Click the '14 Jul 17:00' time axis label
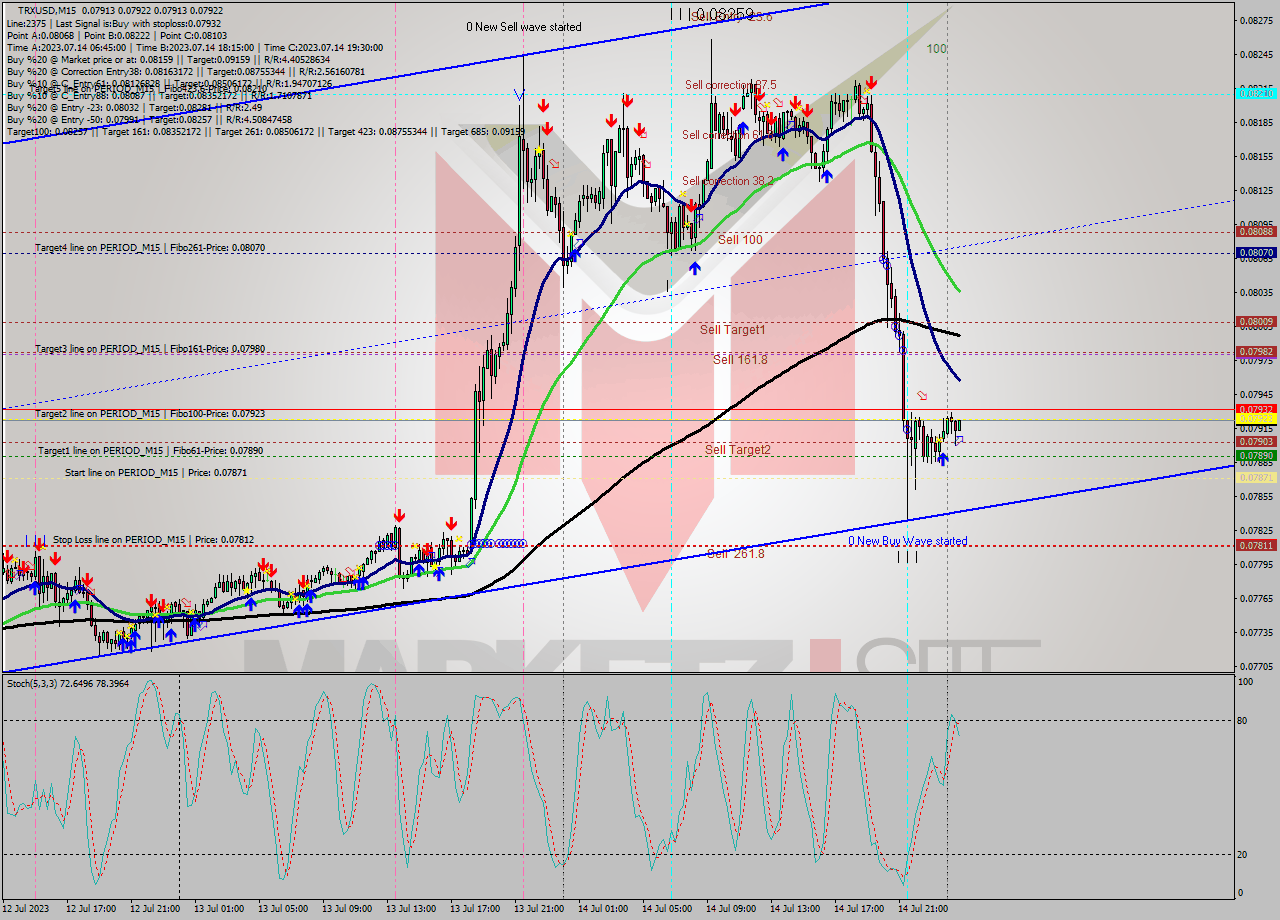 (859, 909)
